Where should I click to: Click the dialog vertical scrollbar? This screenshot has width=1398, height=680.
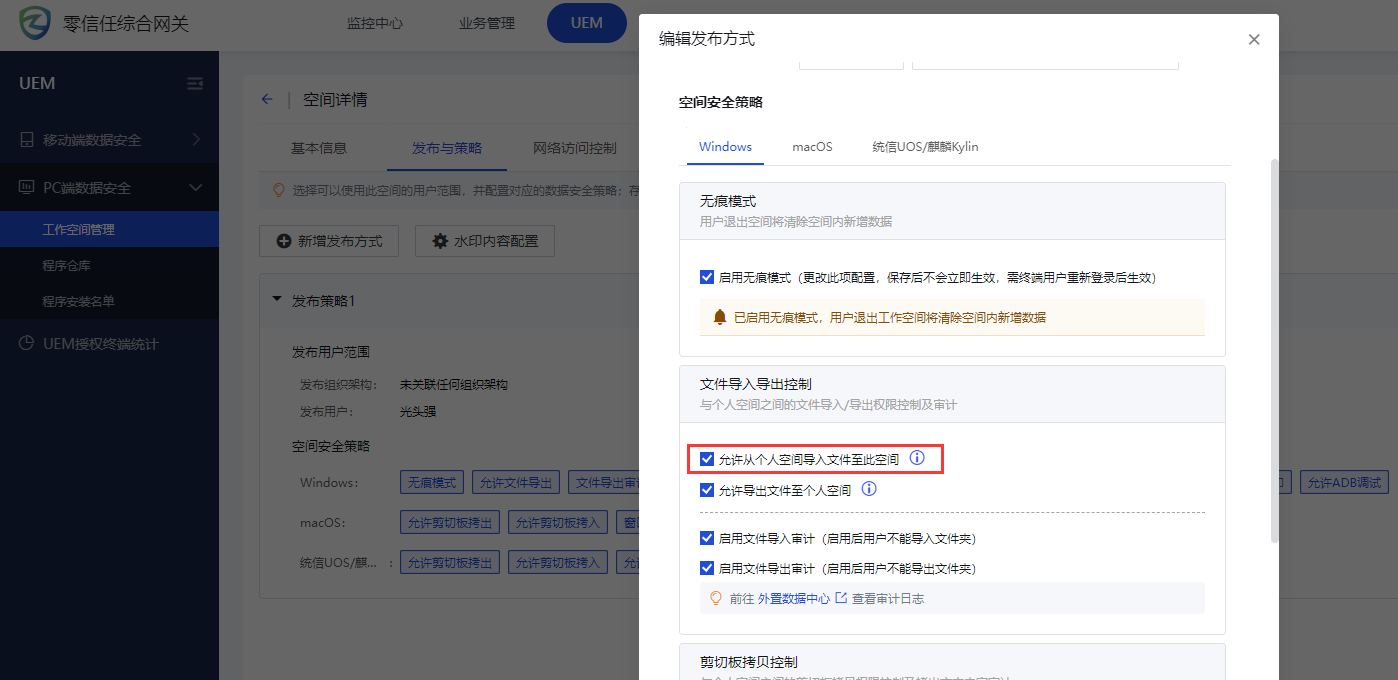point(1274,350)
